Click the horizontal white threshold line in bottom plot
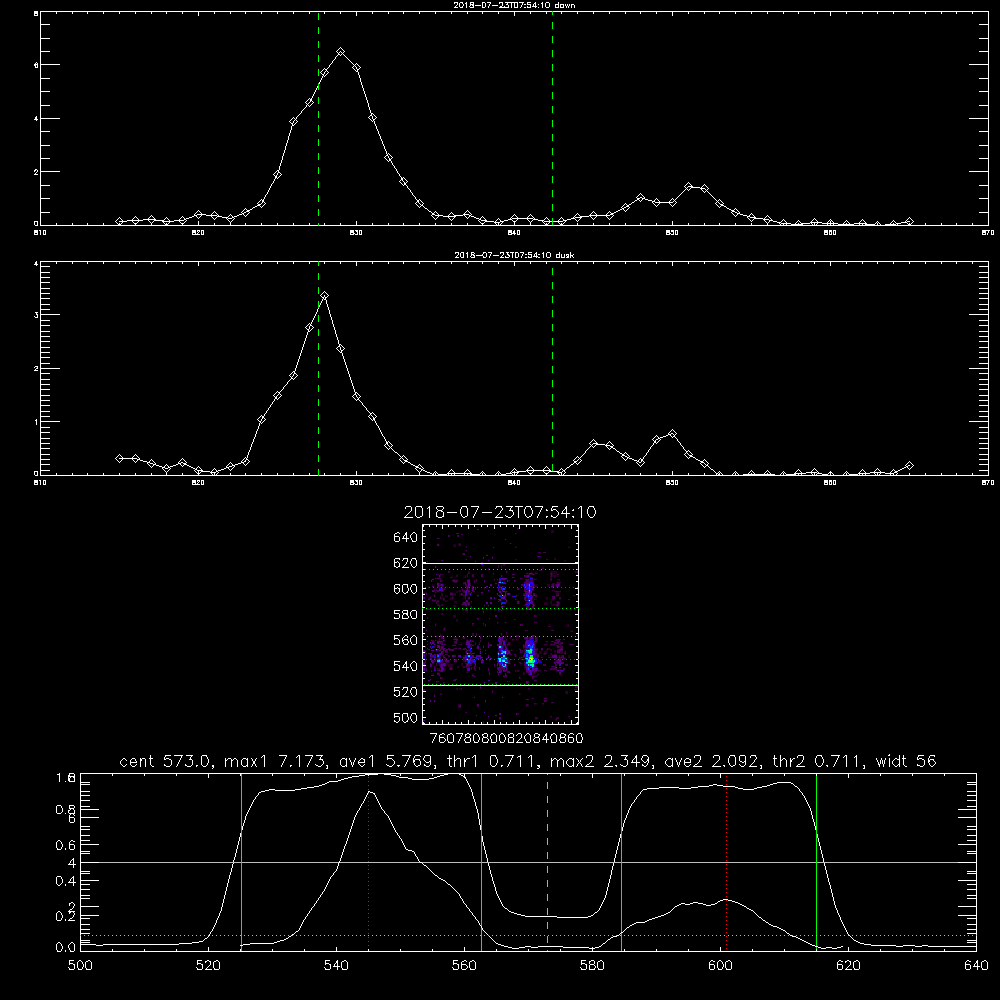Viewport: 1000px width, 1000px height. (x=528, y=862)
